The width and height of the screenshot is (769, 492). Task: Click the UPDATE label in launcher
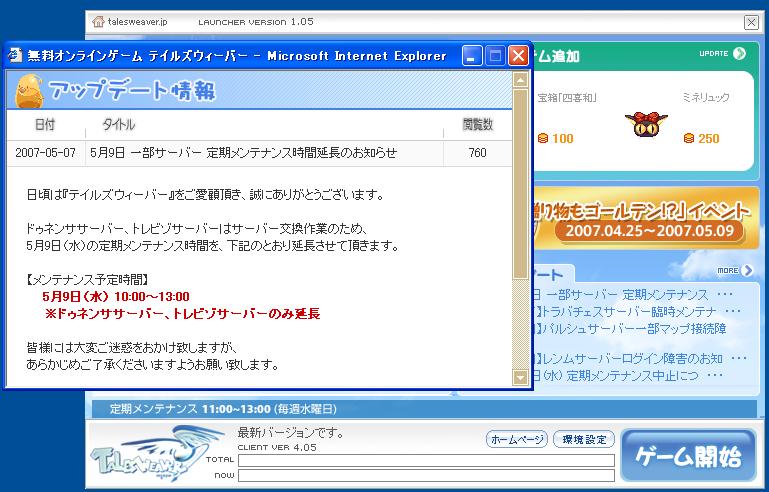[714, 53]
